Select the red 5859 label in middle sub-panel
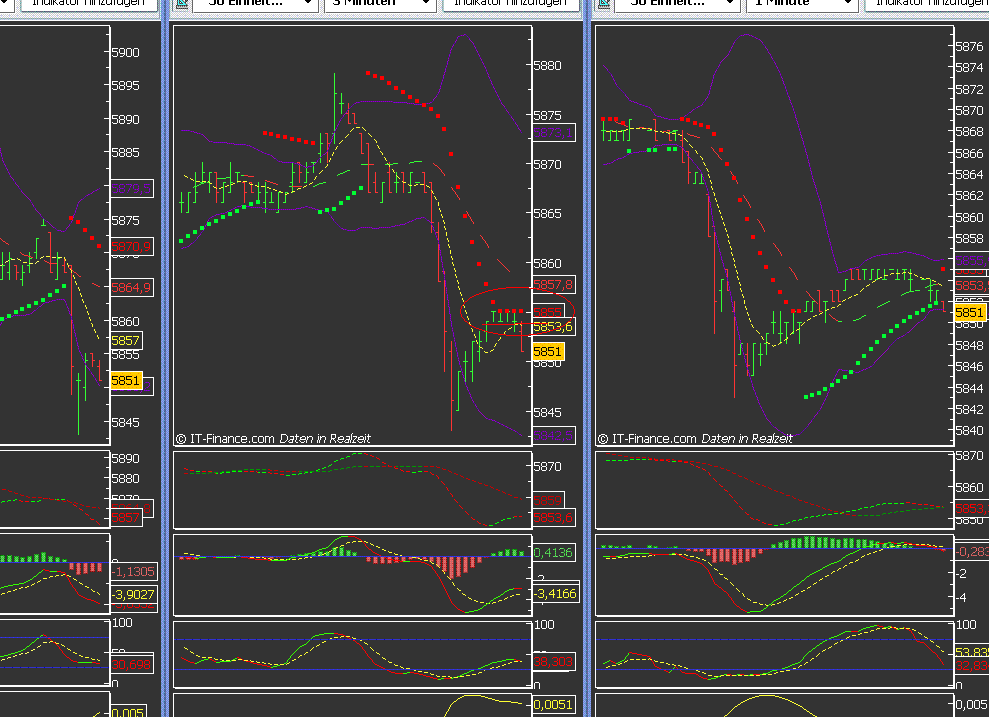This screenshot has height=717, width=989. (x=547, y=500)
